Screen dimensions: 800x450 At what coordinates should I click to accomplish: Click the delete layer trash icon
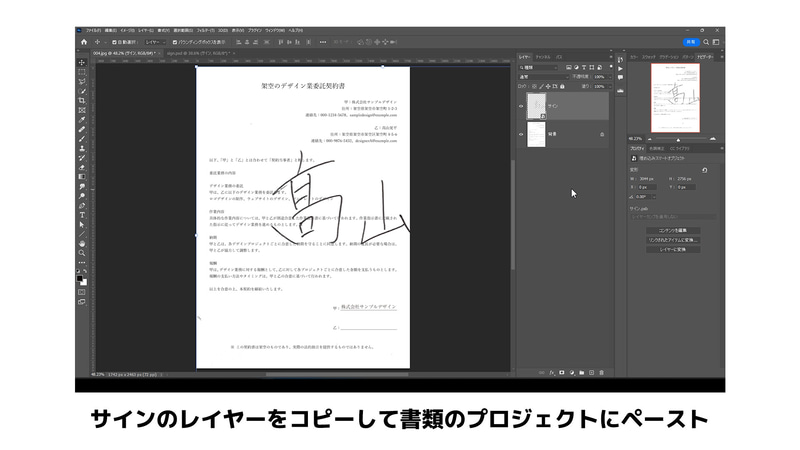coord(602,373)
